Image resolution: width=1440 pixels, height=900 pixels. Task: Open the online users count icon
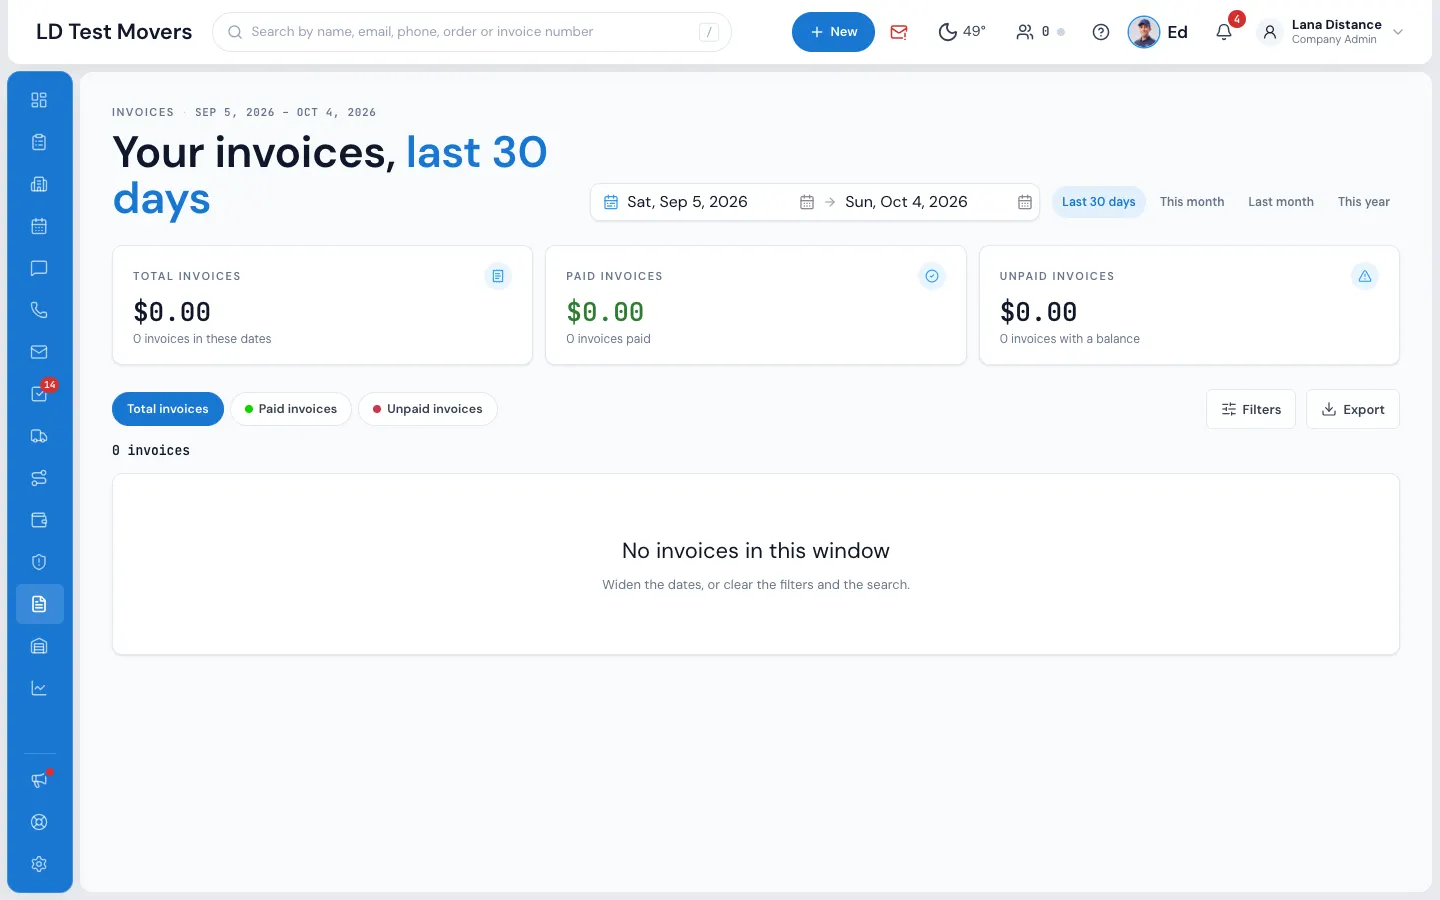tap(1040, 32)
